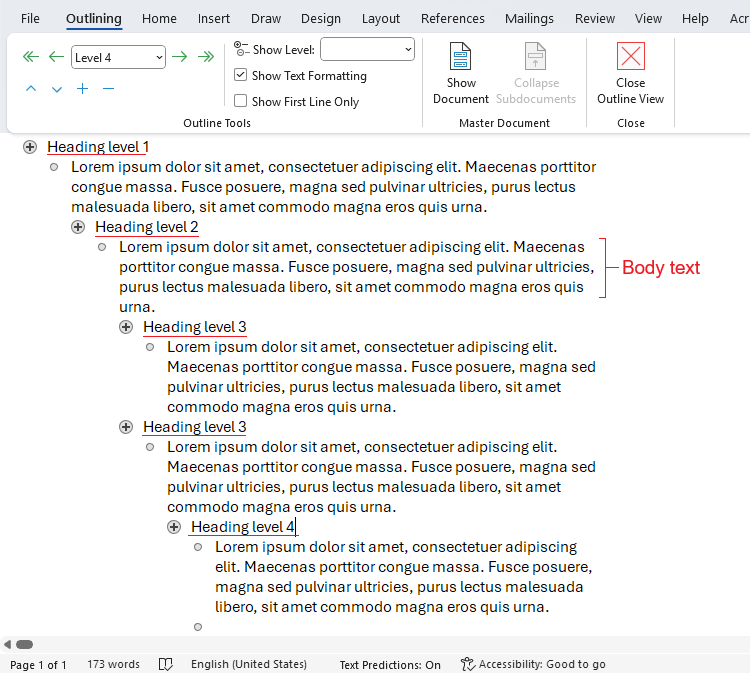This screenshot has width=750, height=673.
Task: Click the Expand plus icon in Outline Tools
Action: pos(83,89)
